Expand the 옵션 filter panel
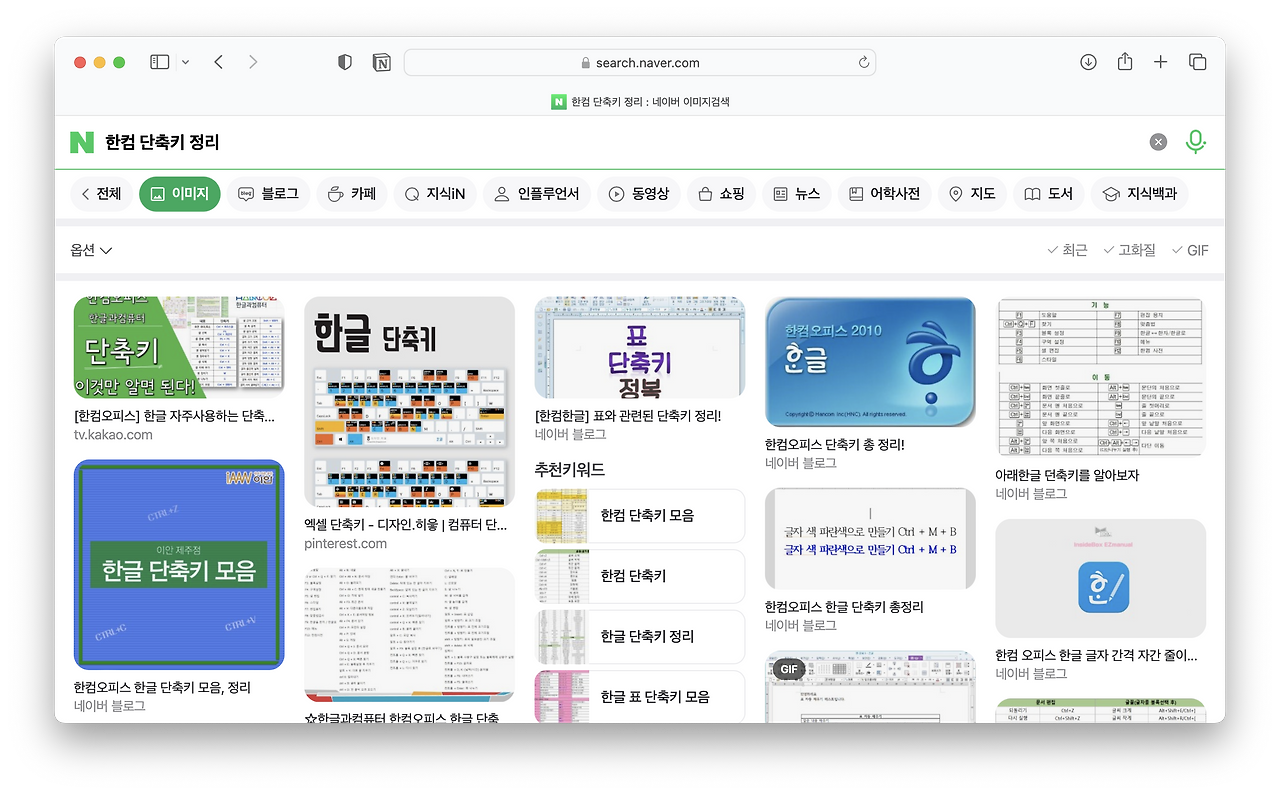The height and width of the screenshot is (795, 1280). 90,250
